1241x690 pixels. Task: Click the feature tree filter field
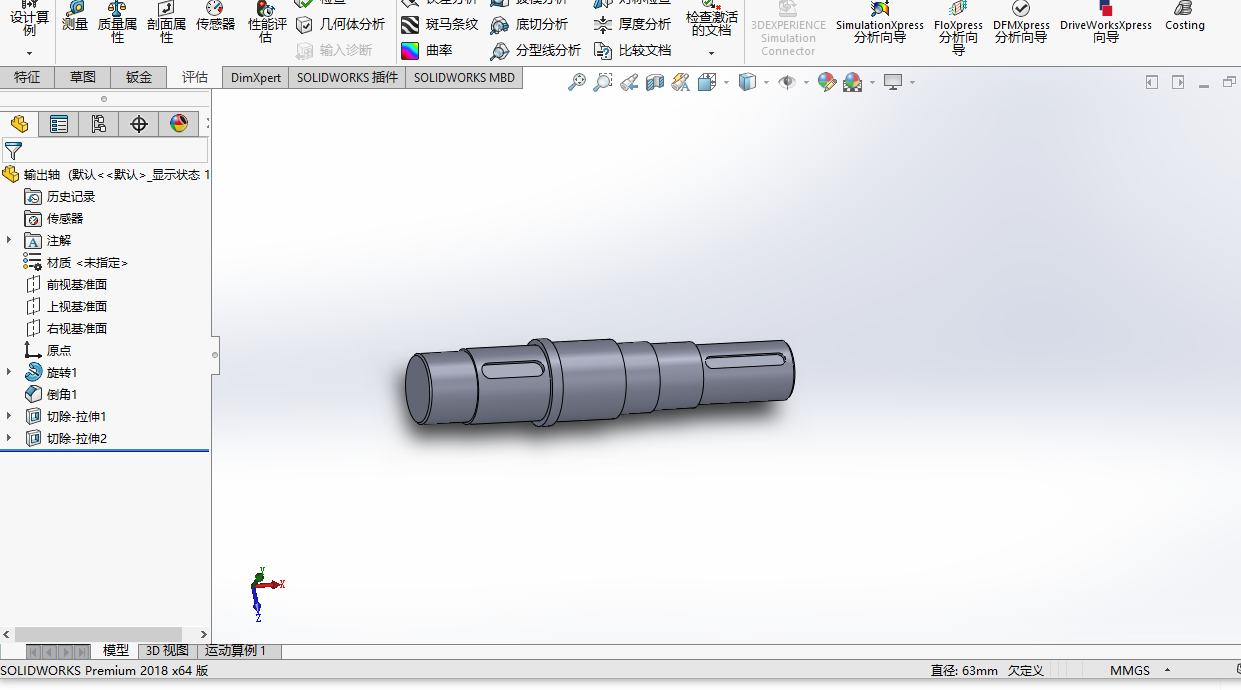point(105,151)
